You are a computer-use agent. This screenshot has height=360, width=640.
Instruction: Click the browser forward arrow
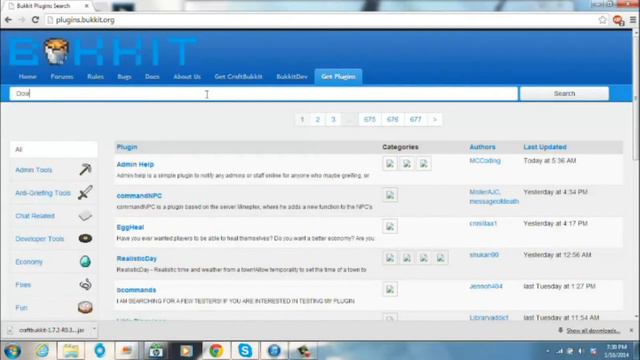21,20
